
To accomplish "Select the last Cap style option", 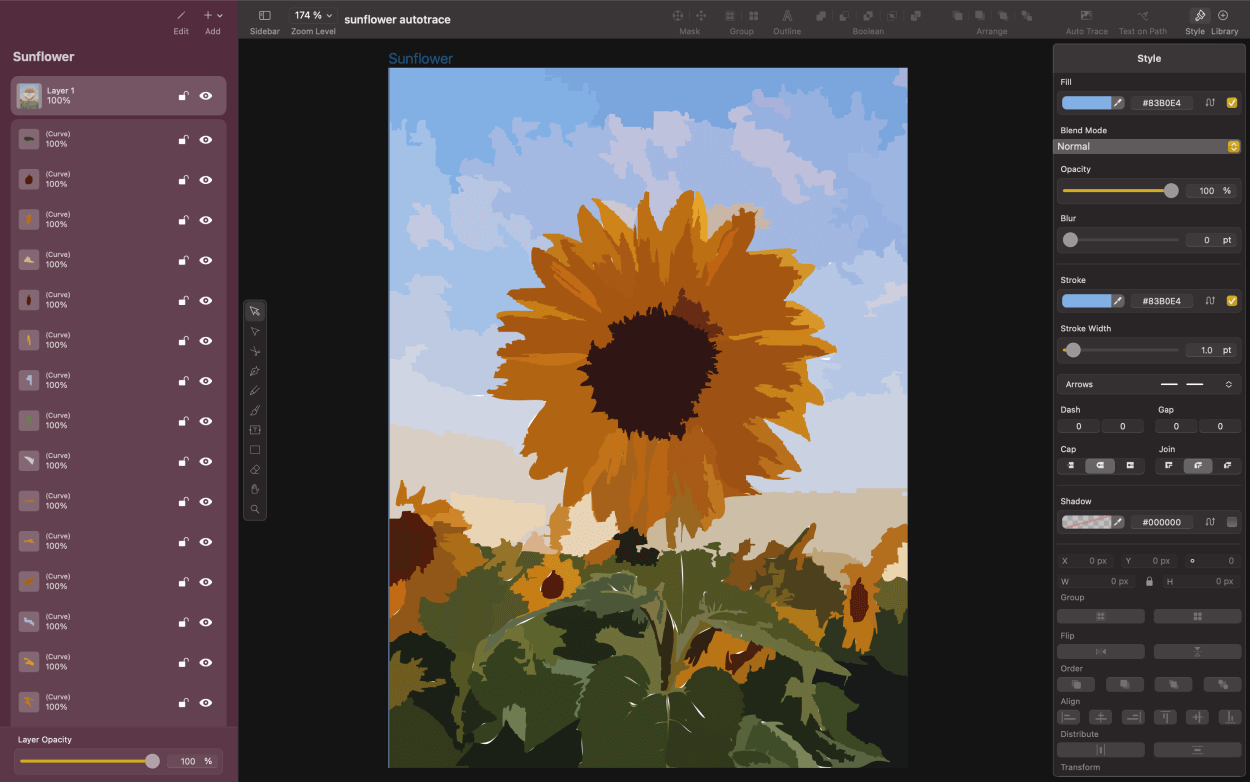I will pyautogui.click(x=1130, y=466).
